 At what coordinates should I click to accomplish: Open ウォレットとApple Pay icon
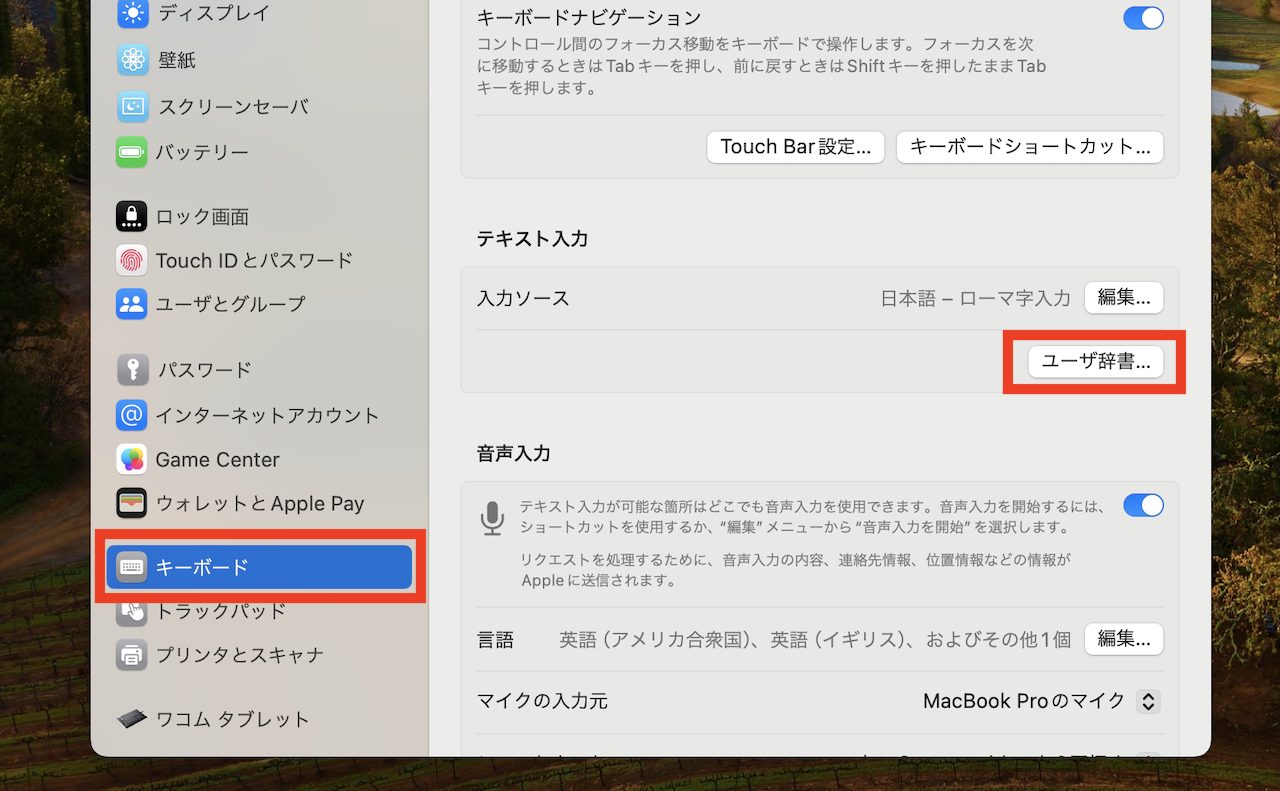pos(132,504)
